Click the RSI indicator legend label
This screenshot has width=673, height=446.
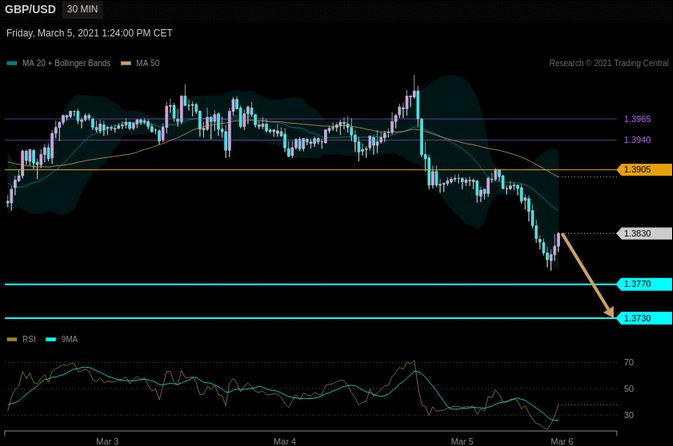[x=29, y=339]
